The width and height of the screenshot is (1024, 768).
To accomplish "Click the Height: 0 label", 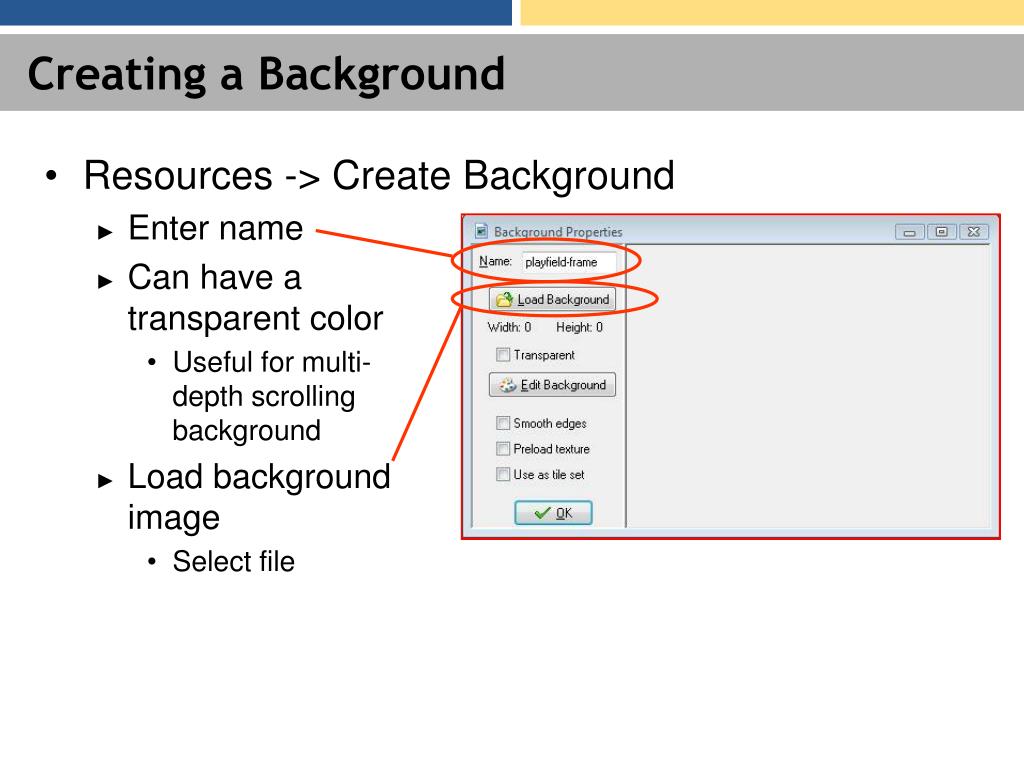I will pos(579,327).
